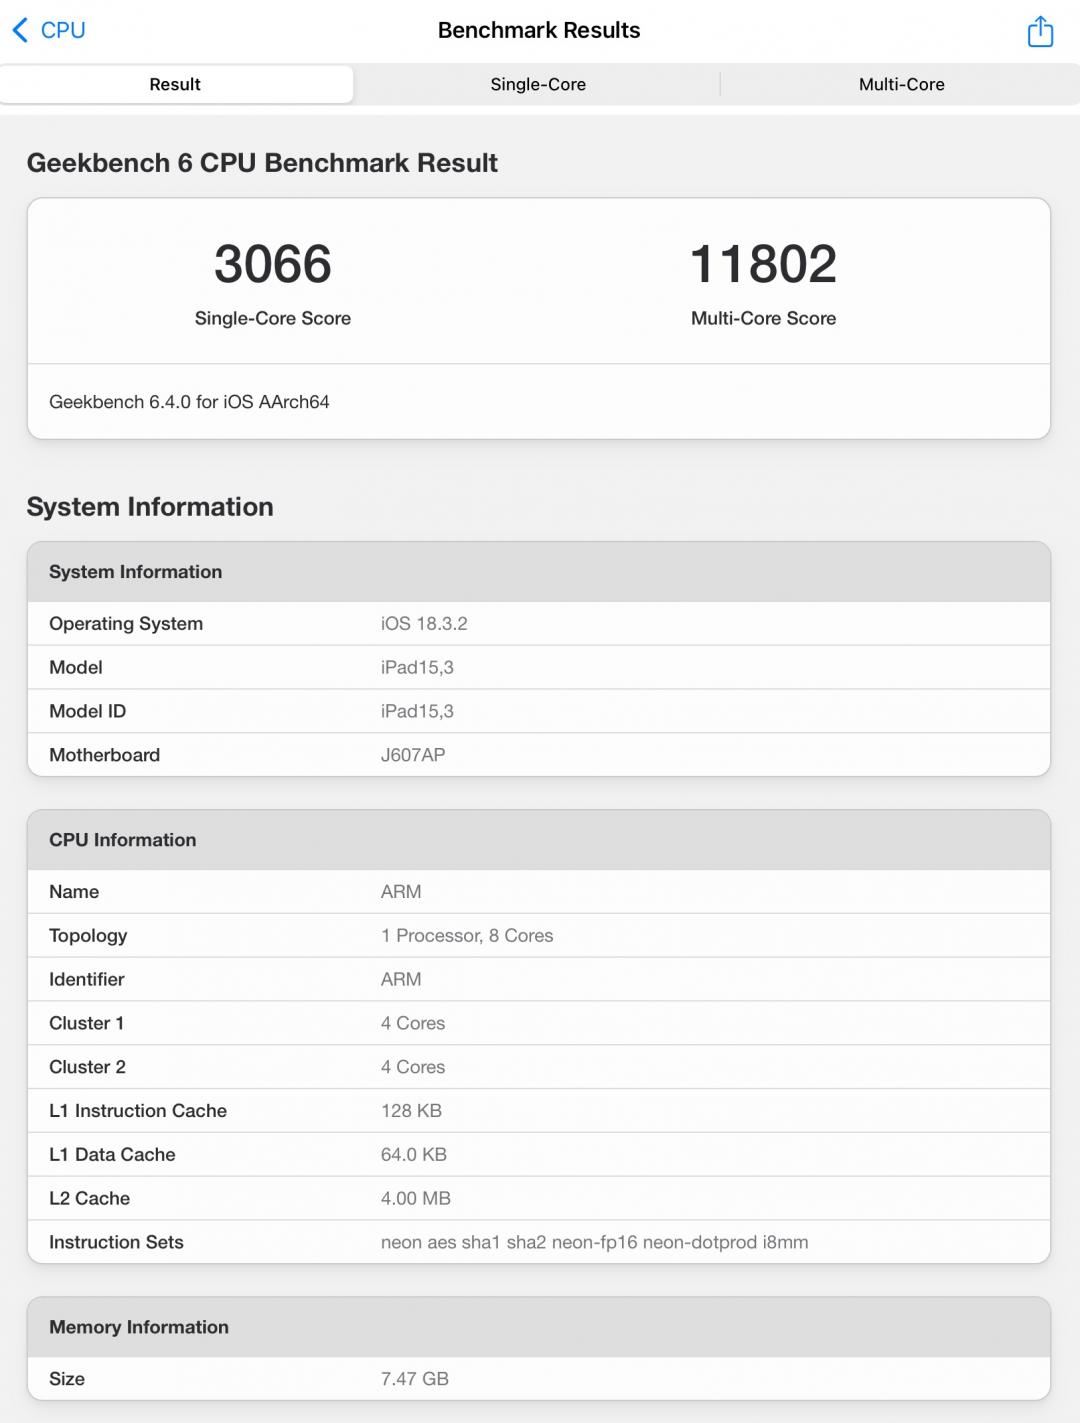The image size is (1080, 1423).
Task: Tap the back chevron icon
Action: coord(20,30)
